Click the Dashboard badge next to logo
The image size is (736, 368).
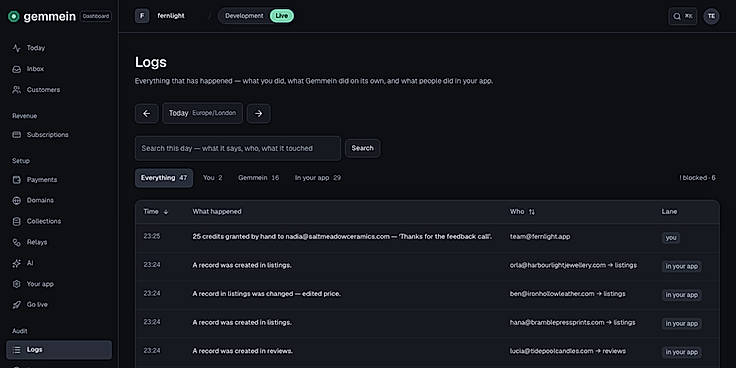point(96,16)
